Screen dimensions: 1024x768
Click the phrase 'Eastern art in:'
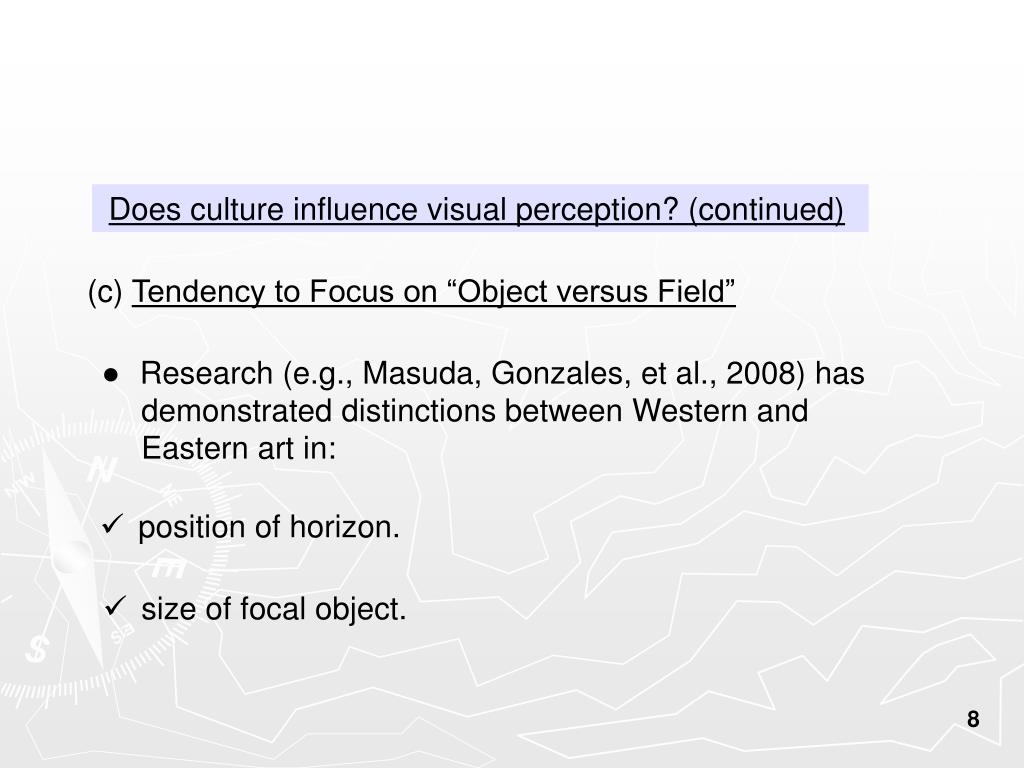point(238,449)
